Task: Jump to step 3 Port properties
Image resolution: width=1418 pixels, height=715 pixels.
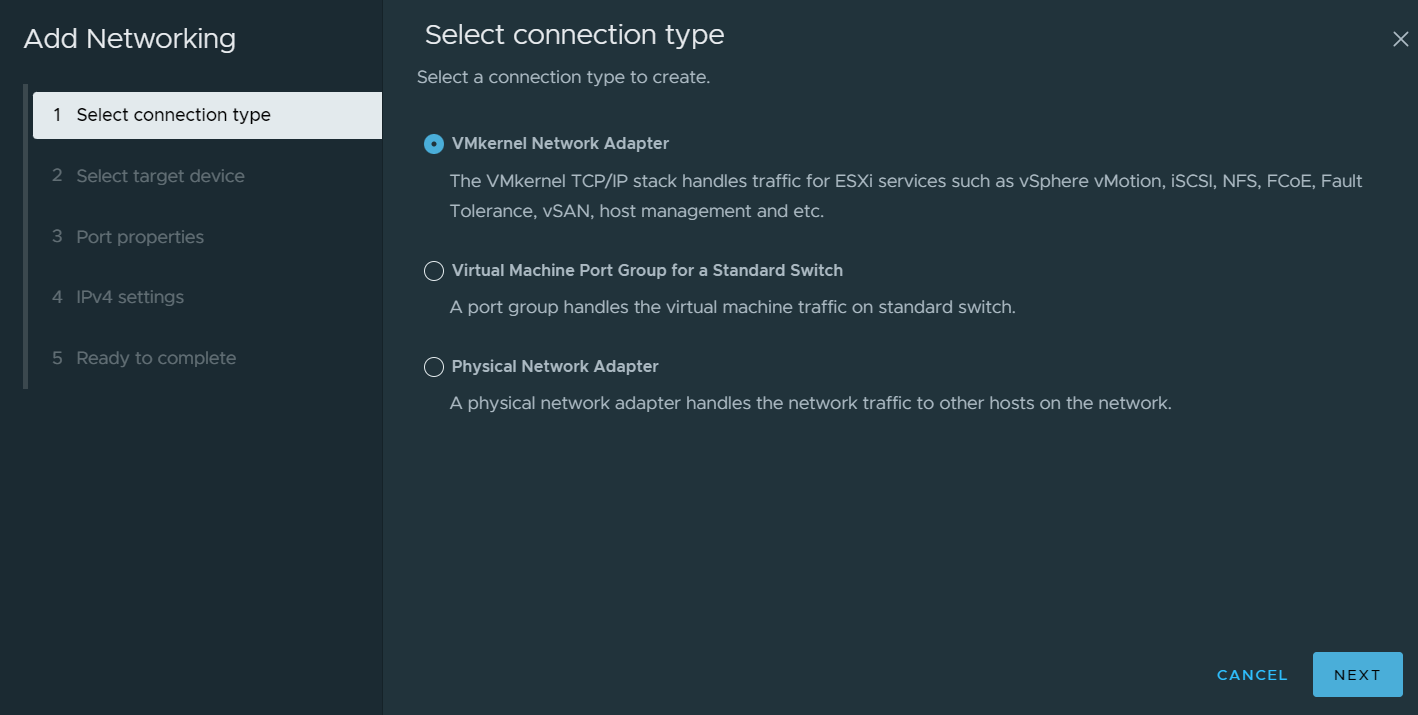Action: 140,237
